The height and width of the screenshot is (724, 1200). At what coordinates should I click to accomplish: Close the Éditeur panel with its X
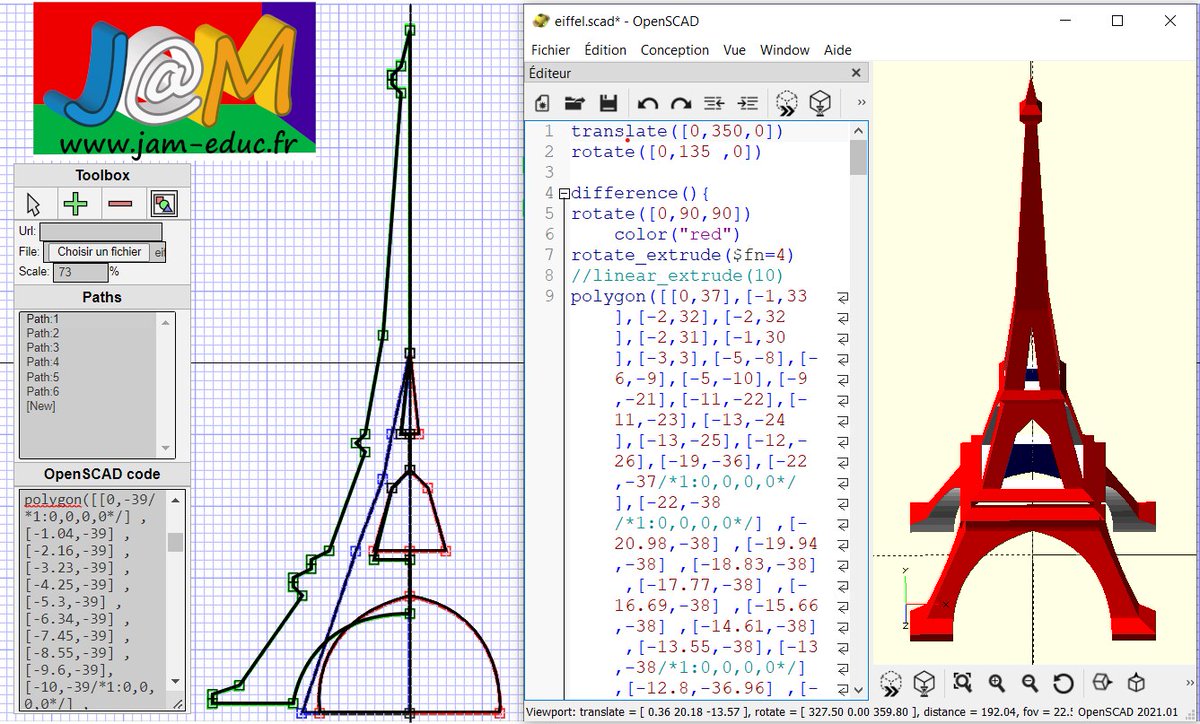856,73
